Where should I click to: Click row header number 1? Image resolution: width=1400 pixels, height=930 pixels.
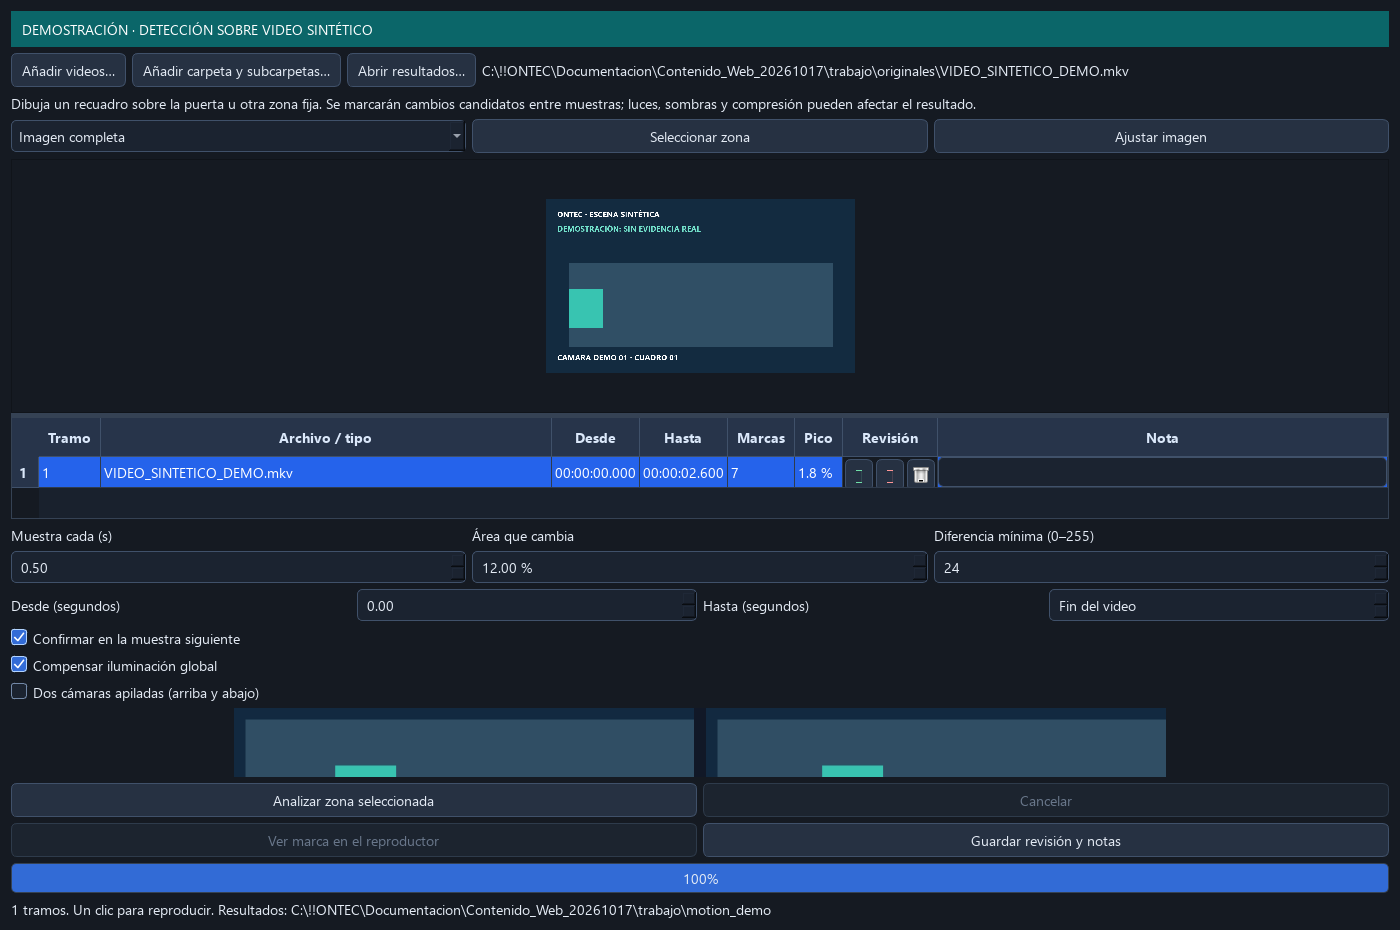click(24, 473)
